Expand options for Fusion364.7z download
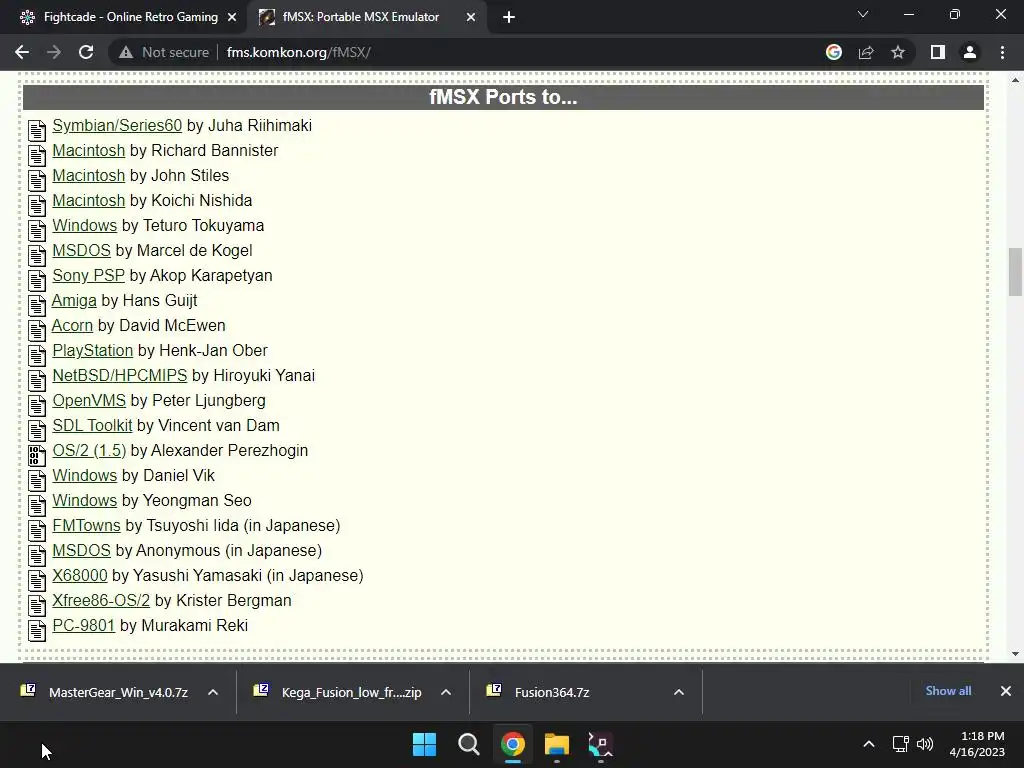The width and height of the screenshot is (1024, 768). click(679, 692)
